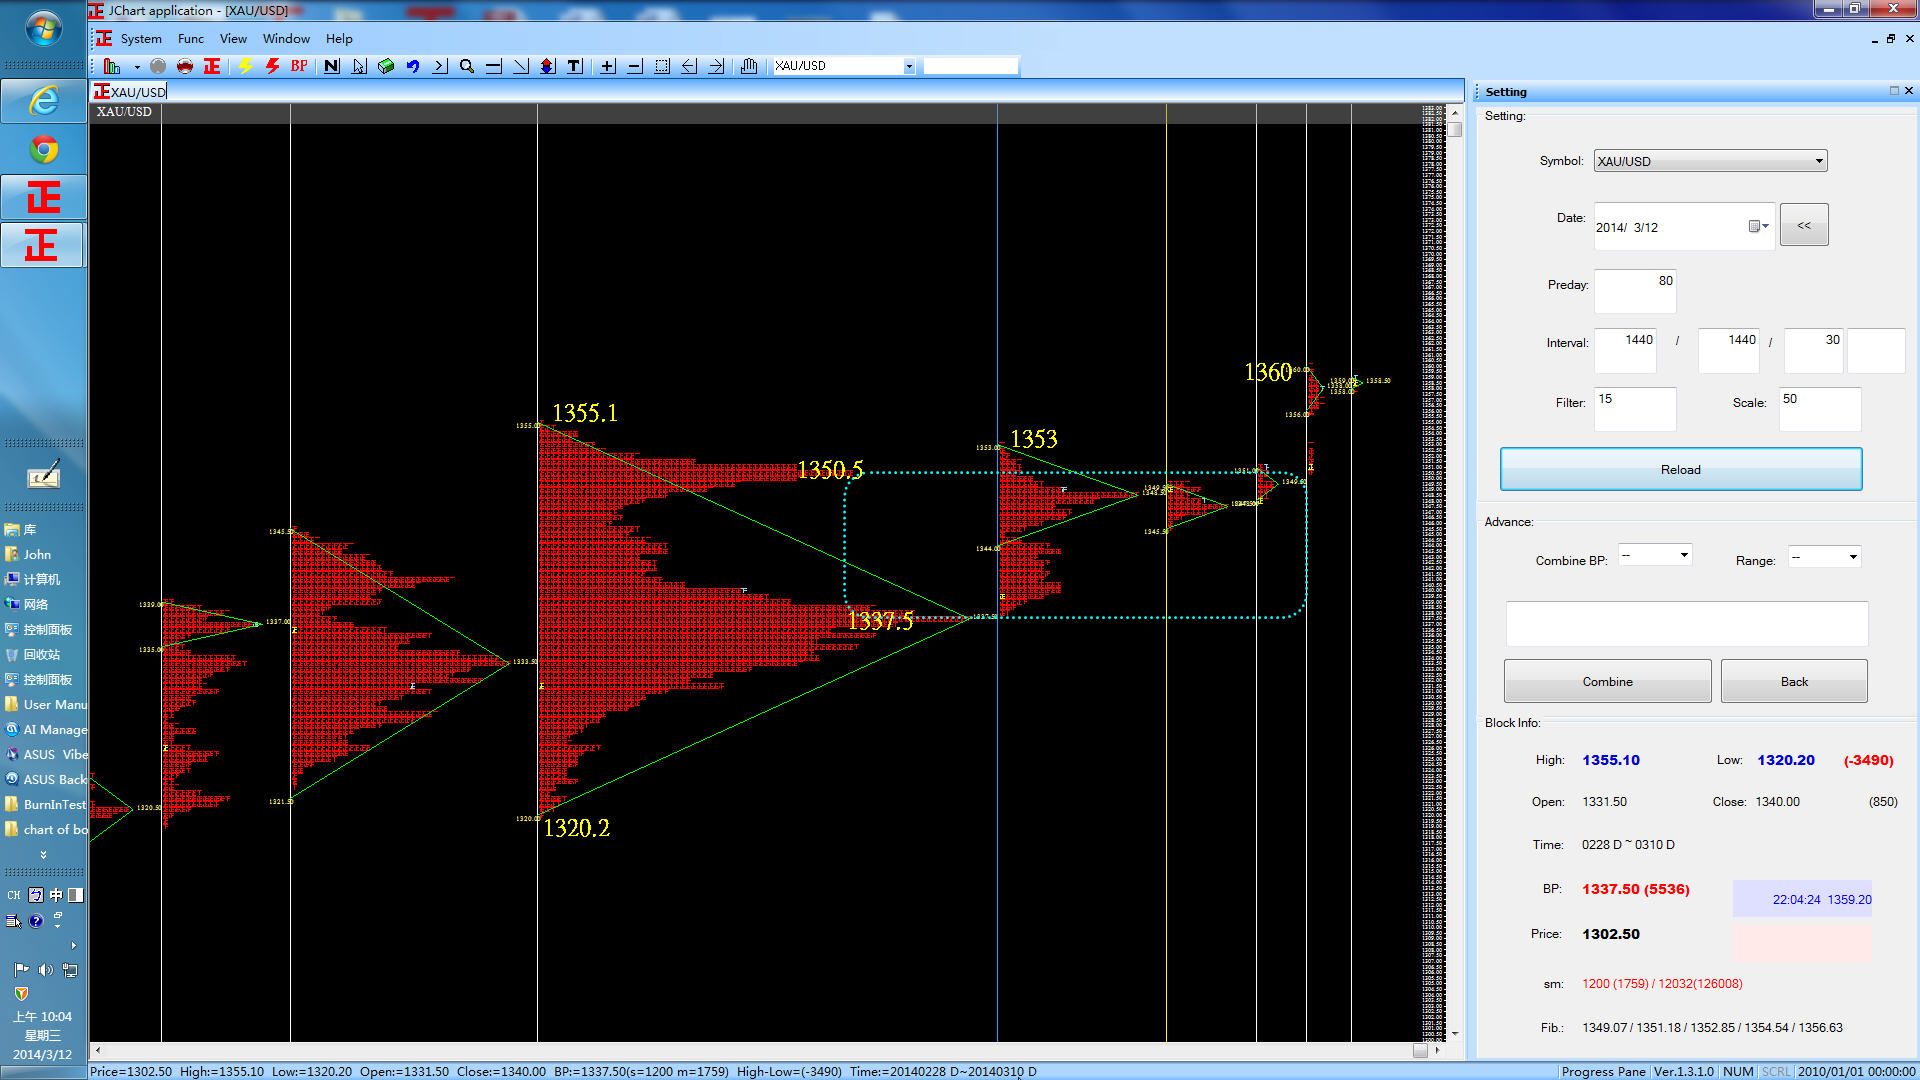Select the dotted rectangle selection tool
This screenshot has width=1920, height=1080.
pyautogui.click(x=662, y=66)
